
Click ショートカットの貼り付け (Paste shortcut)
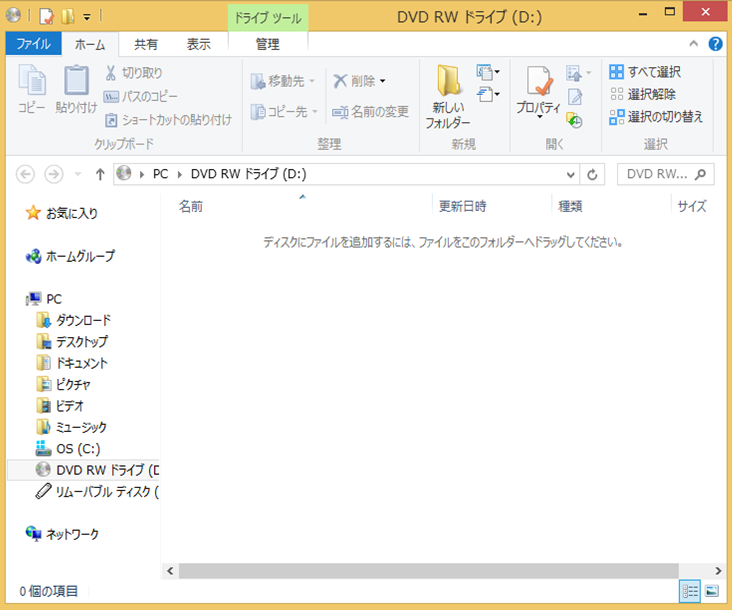[x=168, y=120]
